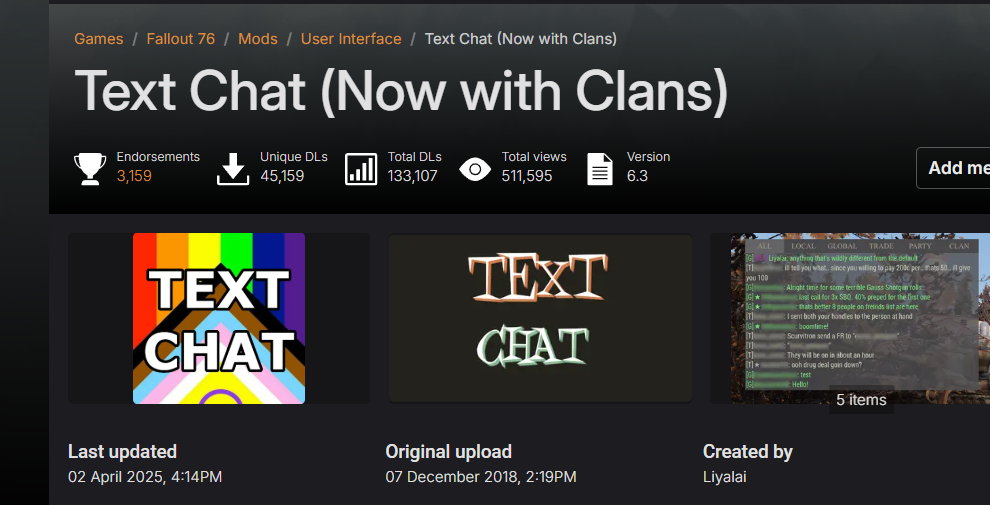The width and height of the screenshot is (990, 505).
Task: Click the current Text Chat breadcrumb item
Action: (521, 39)
